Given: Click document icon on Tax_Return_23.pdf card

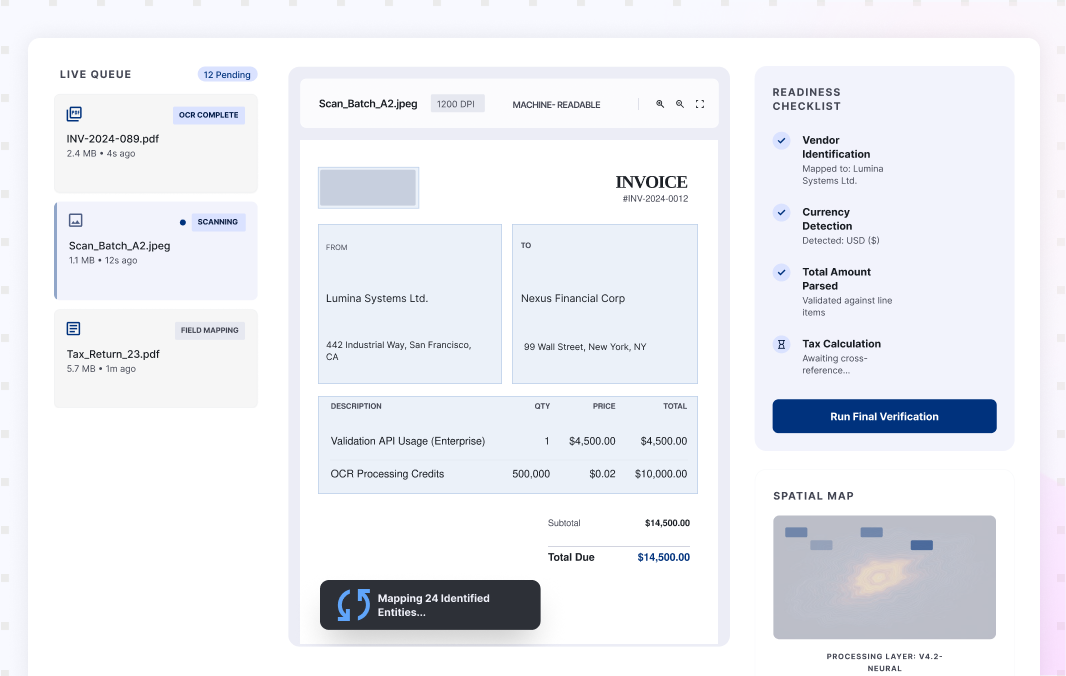Looking at the screenshot, I should coord(73,328).
